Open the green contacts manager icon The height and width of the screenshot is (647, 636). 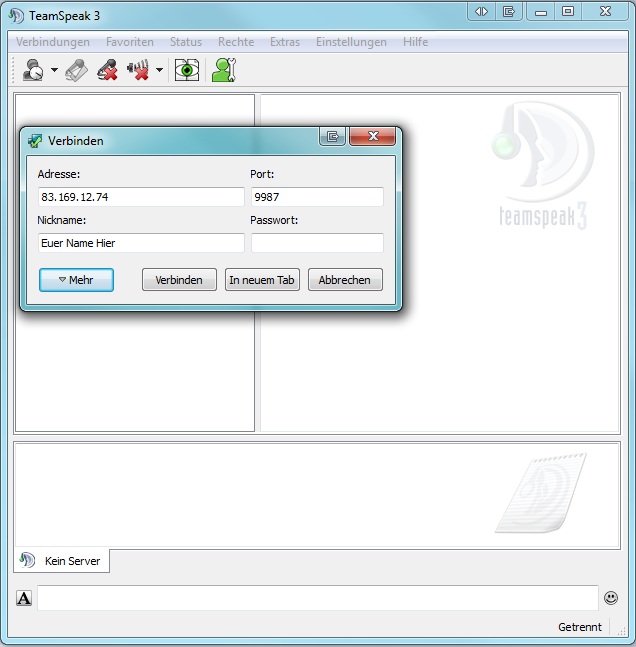[x=224, y=70]
